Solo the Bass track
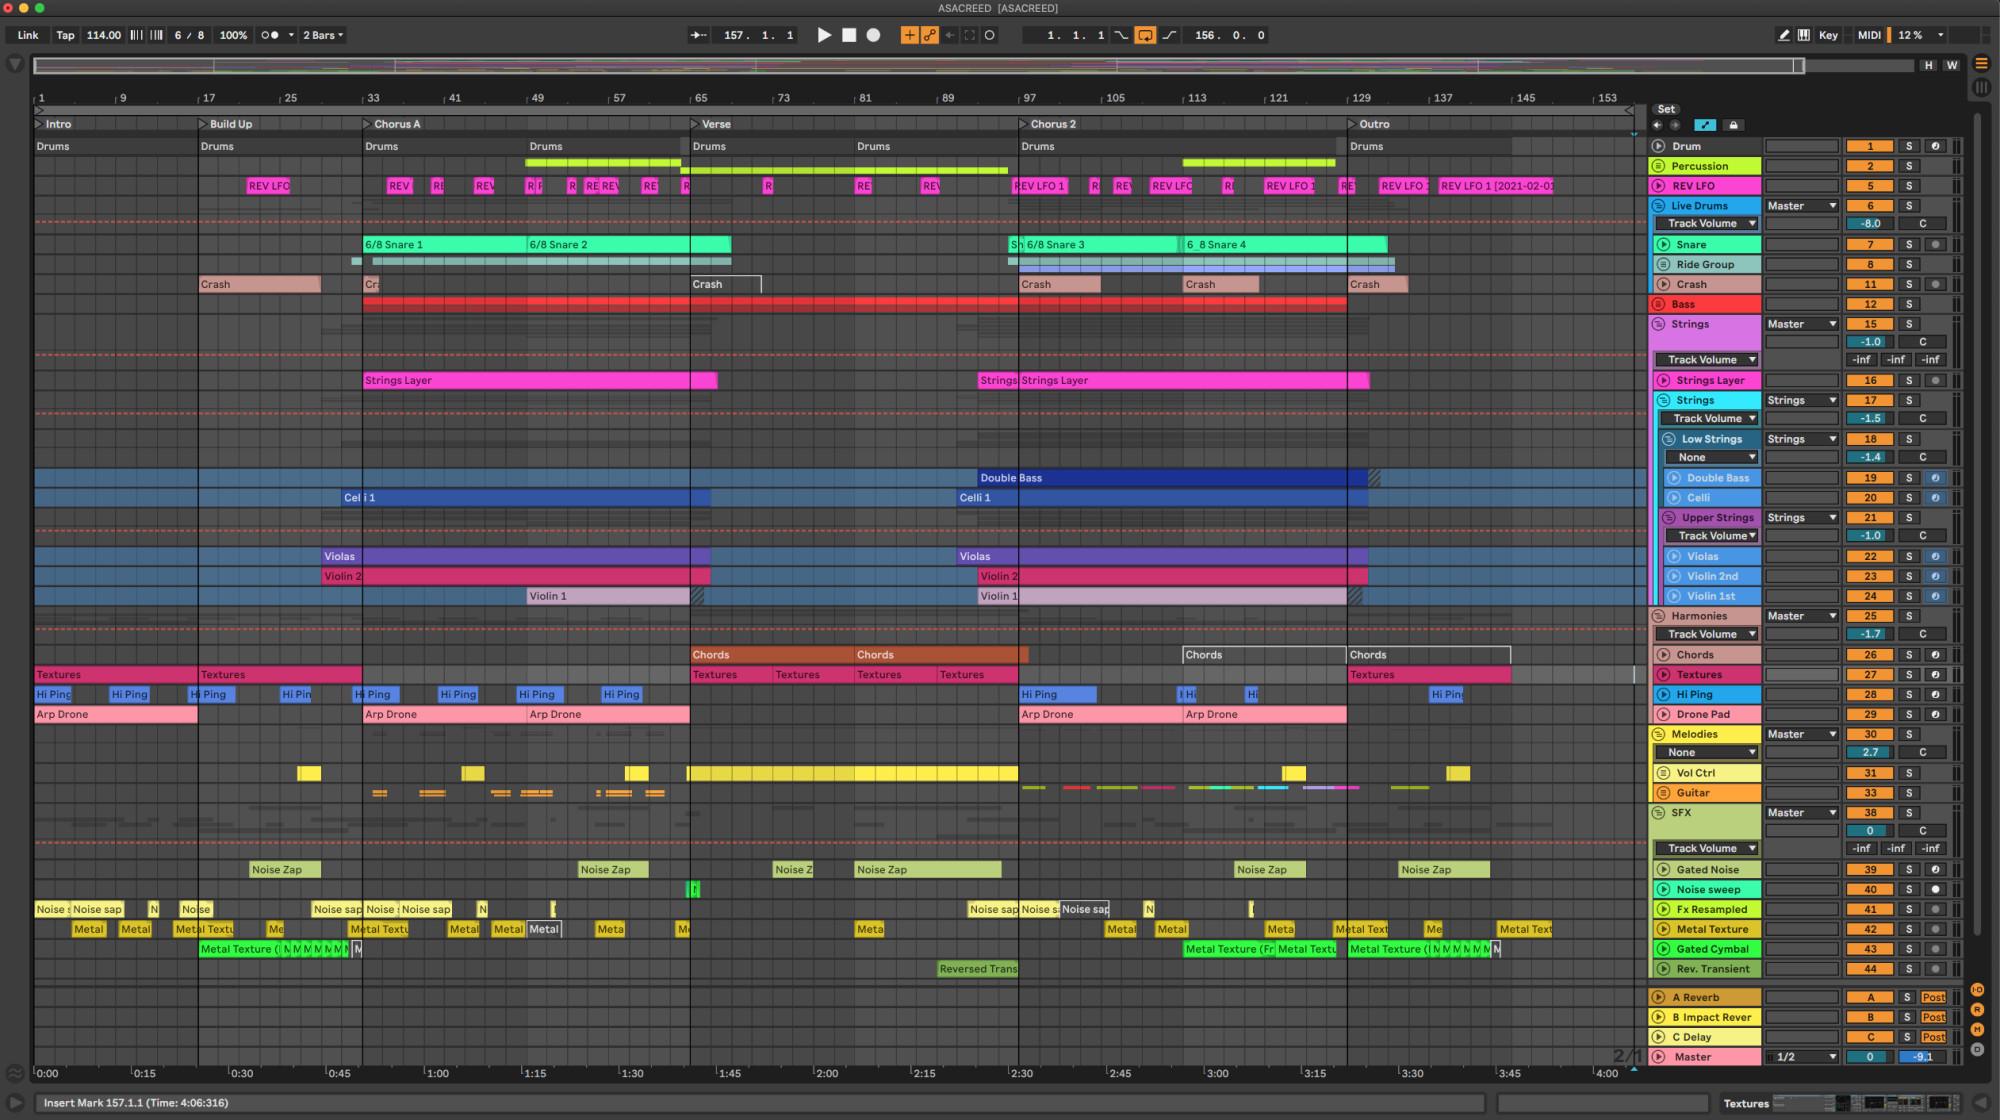The height and width of the screenshot is (1120, 2000). tap(1908, 304)
